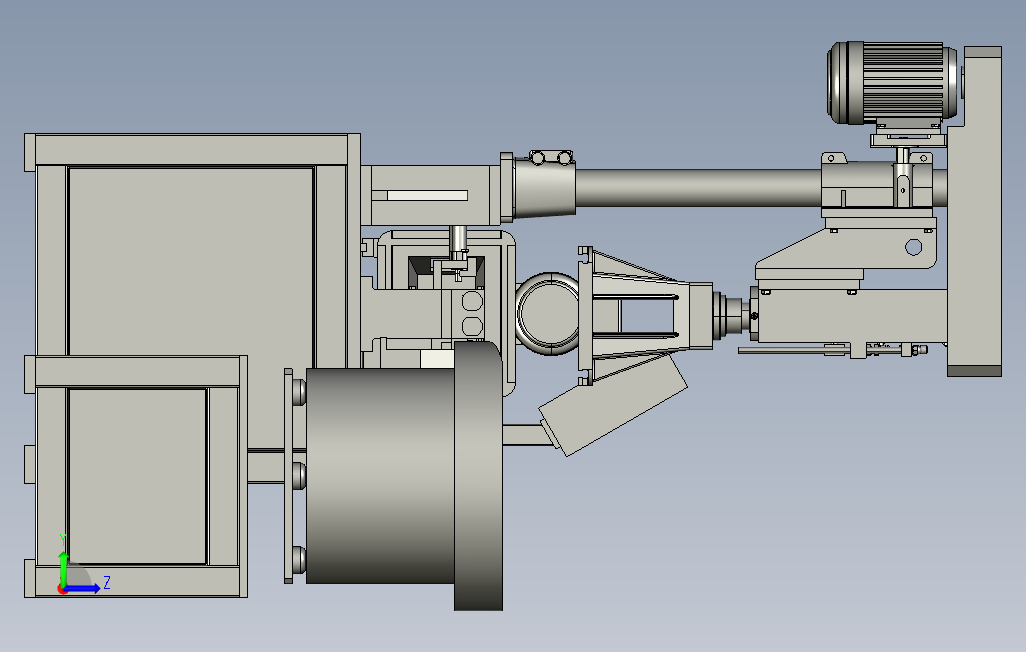Click the green Y axis of the triad

[x=63, y=568]
